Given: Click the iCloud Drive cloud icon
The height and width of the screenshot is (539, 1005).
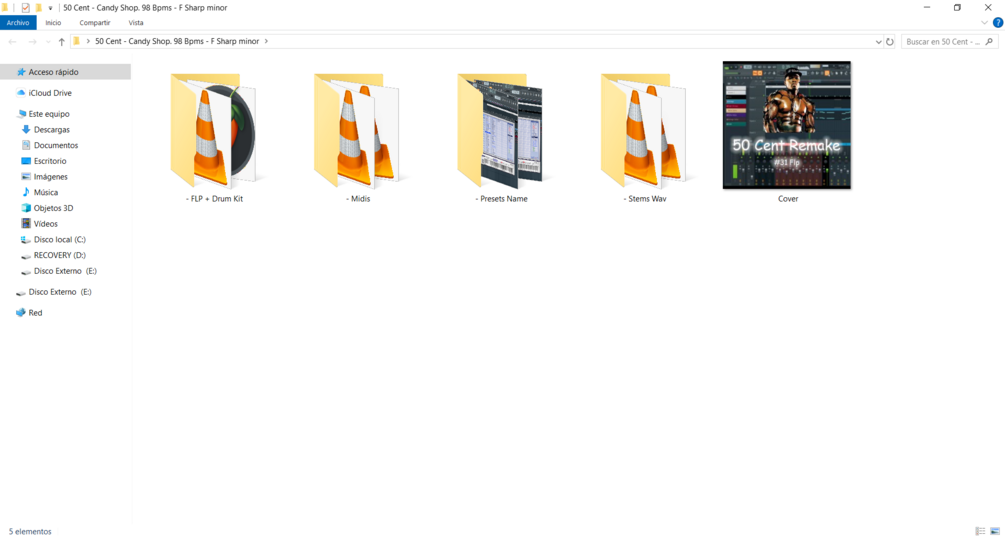Looking at the screenshot, I should (x=21, y=93).
